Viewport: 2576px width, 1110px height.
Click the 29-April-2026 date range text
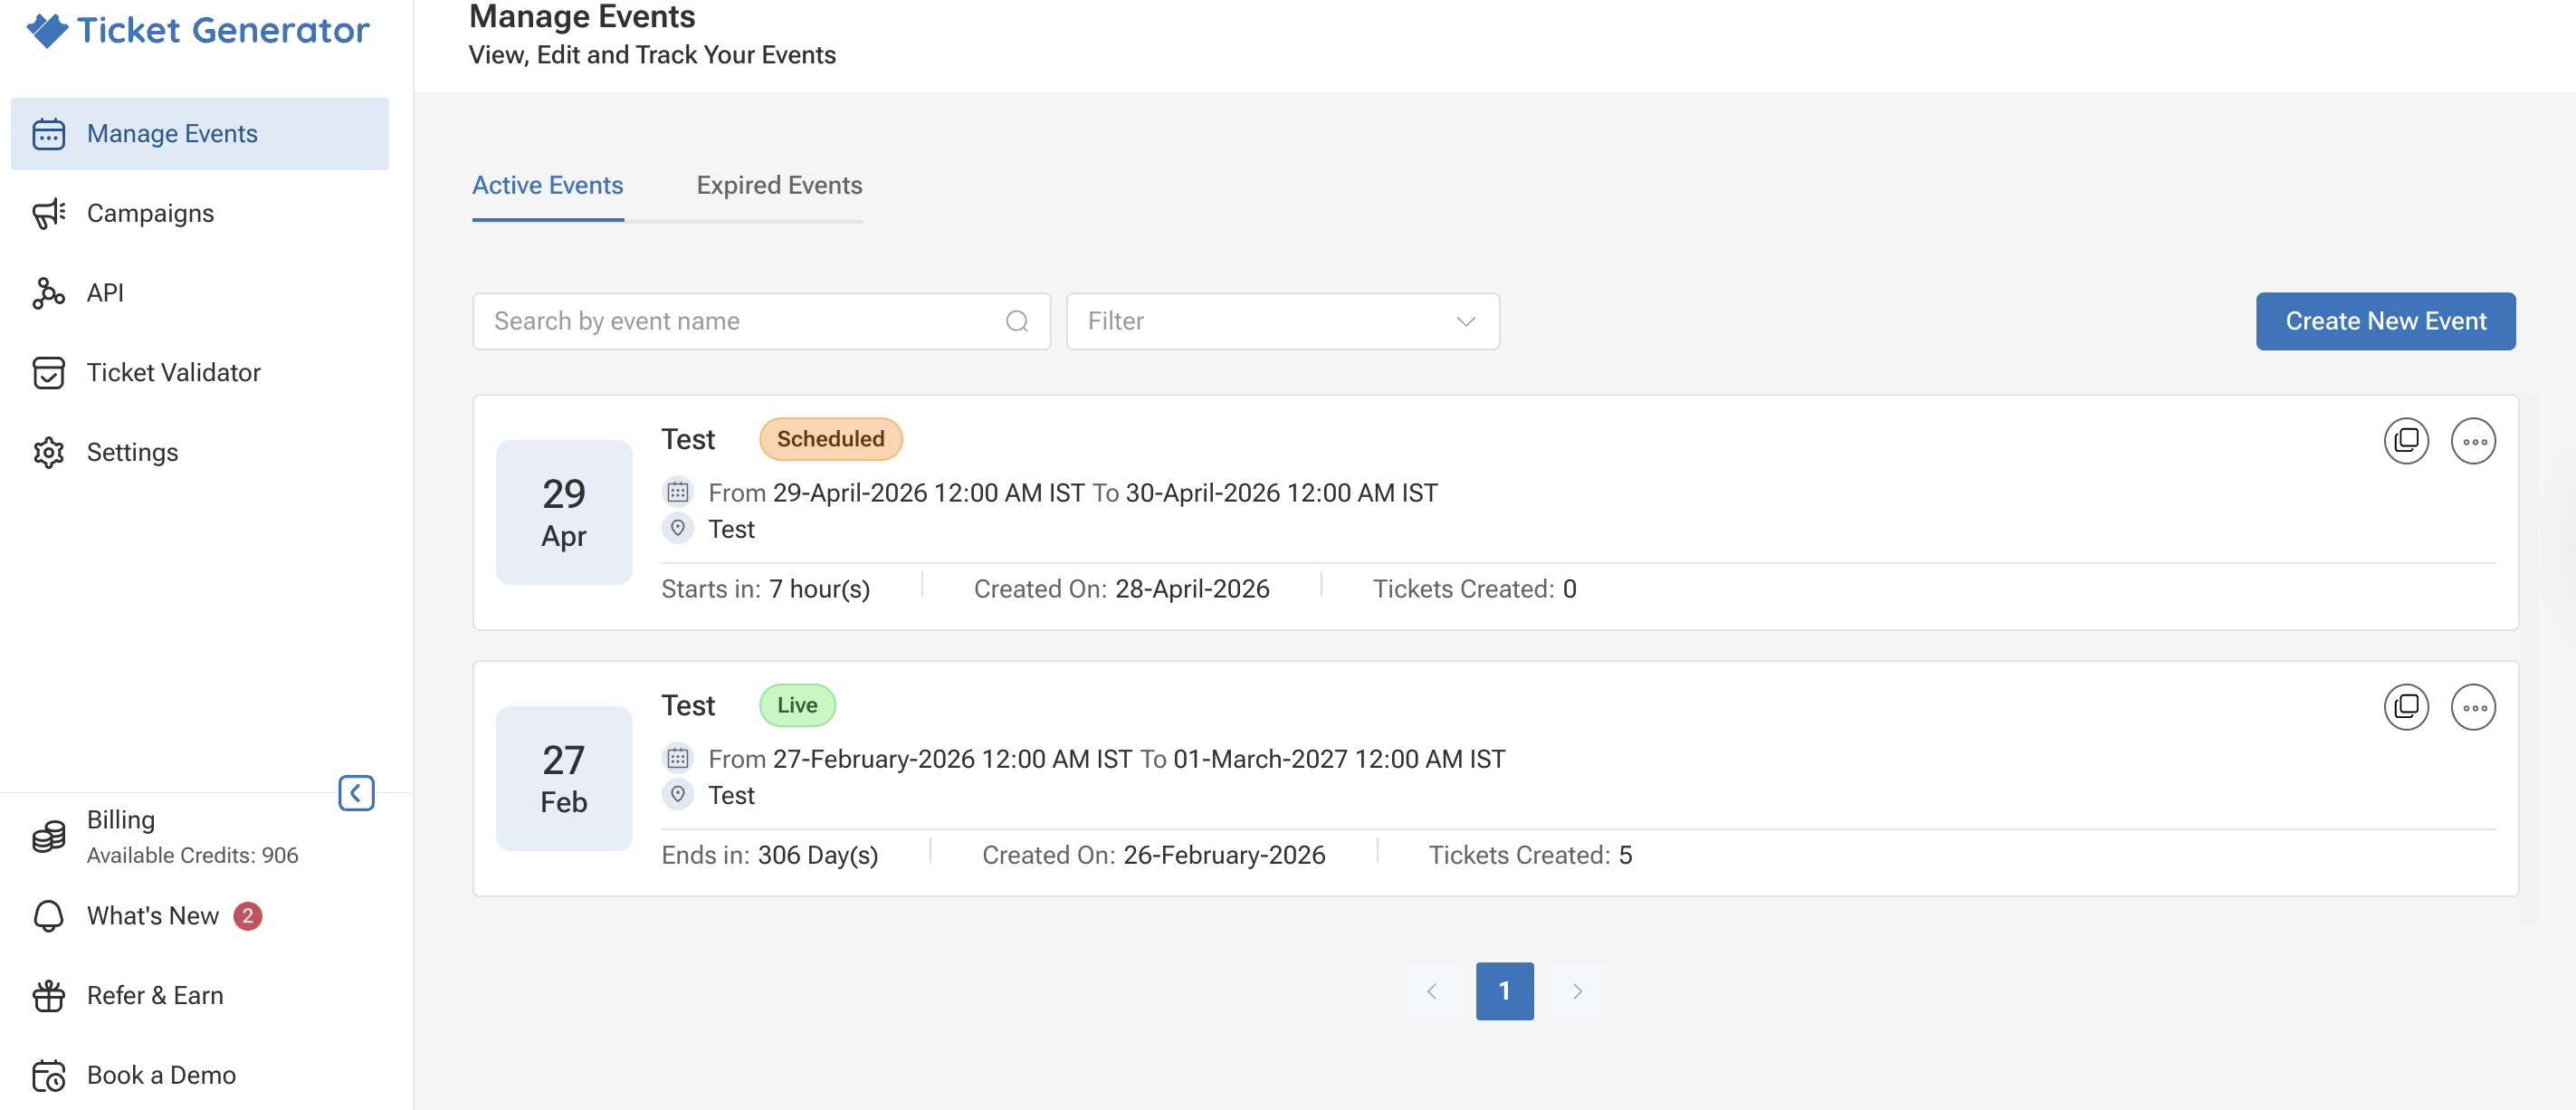click(x=1073, y=493)
